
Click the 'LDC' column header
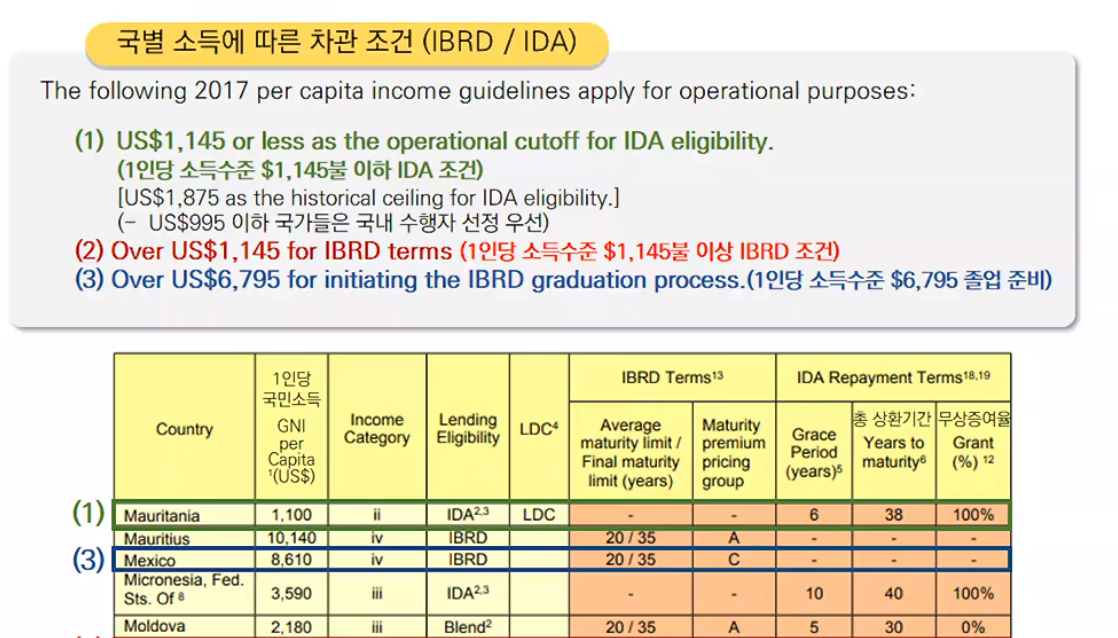pos(539,428)
